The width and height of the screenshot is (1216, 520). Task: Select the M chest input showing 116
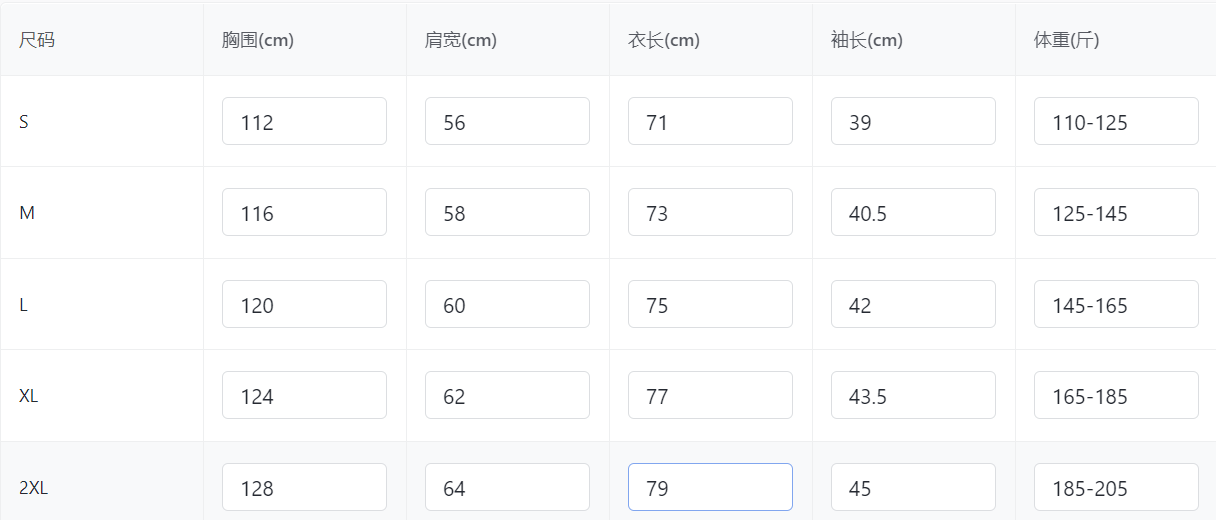[304, 212]
